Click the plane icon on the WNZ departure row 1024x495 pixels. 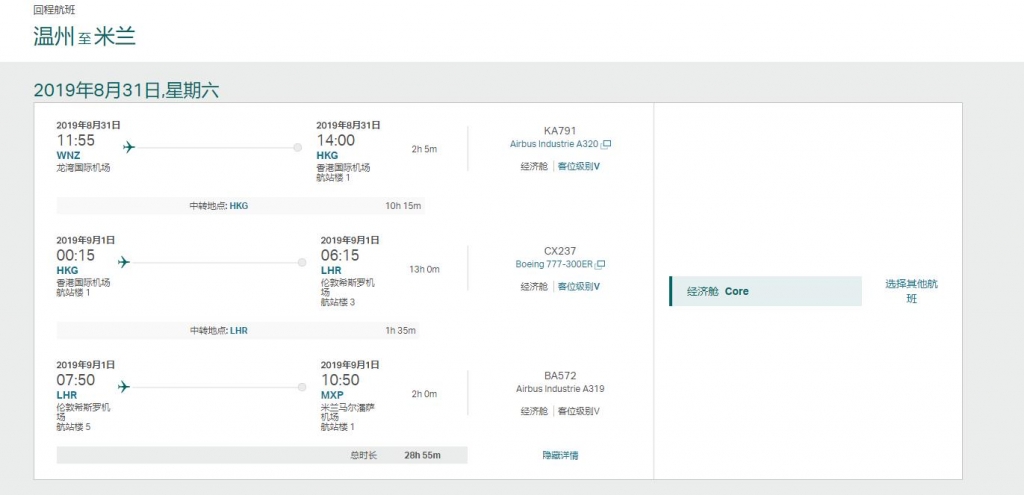pos(128,147)
